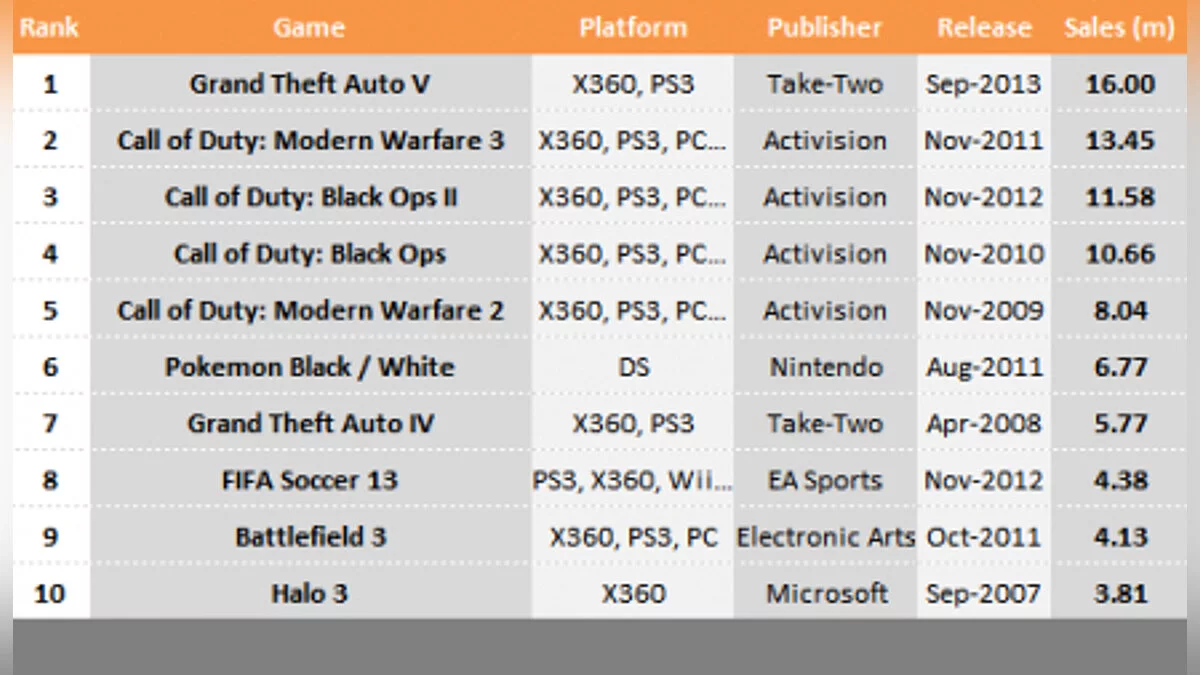Screen dimensions: 1200x675
Task: Click the FIFA Soccer 13 cell
Action: [310, 480]
